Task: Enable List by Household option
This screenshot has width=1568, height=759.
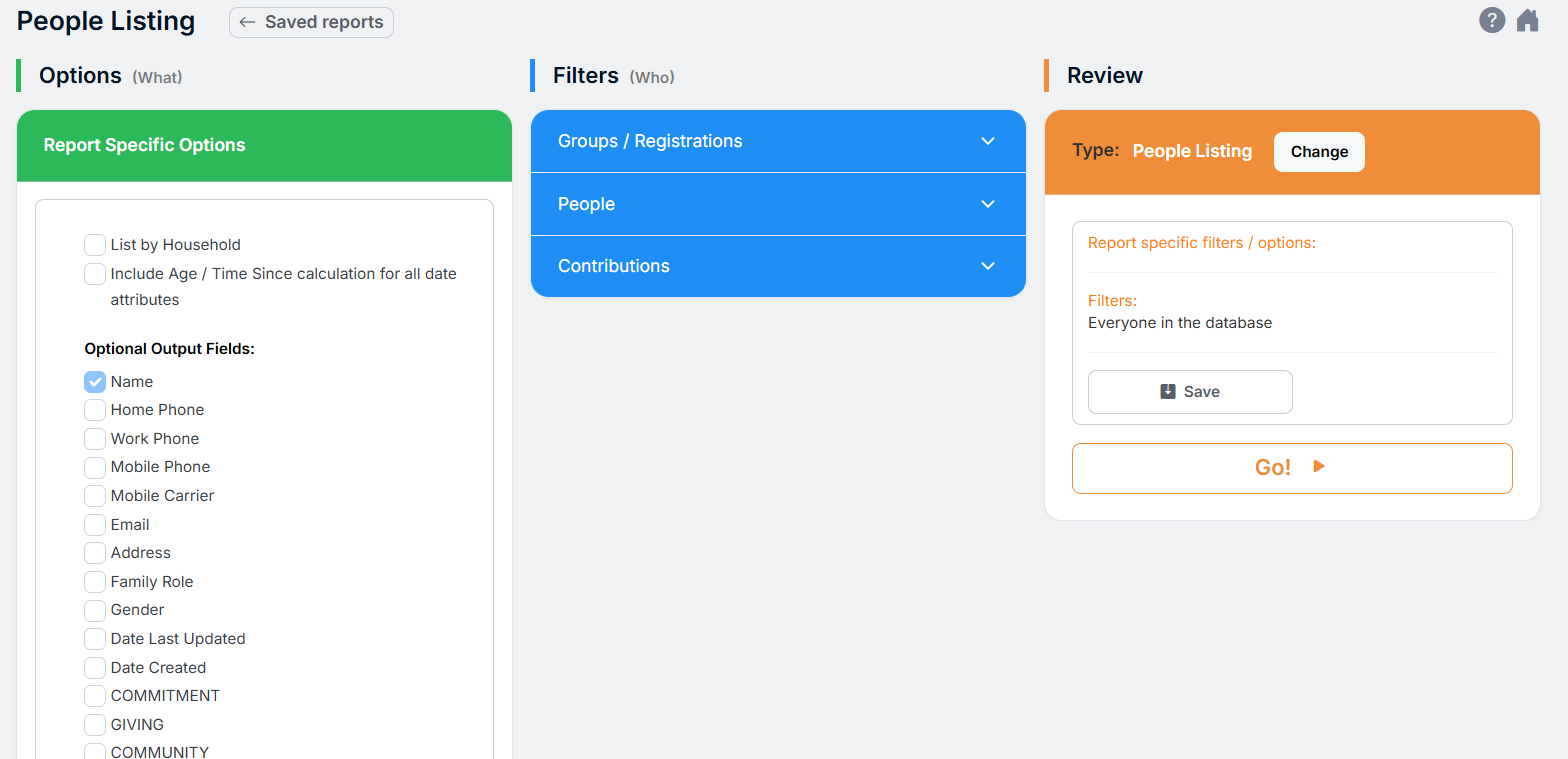Action: (95, 245)
